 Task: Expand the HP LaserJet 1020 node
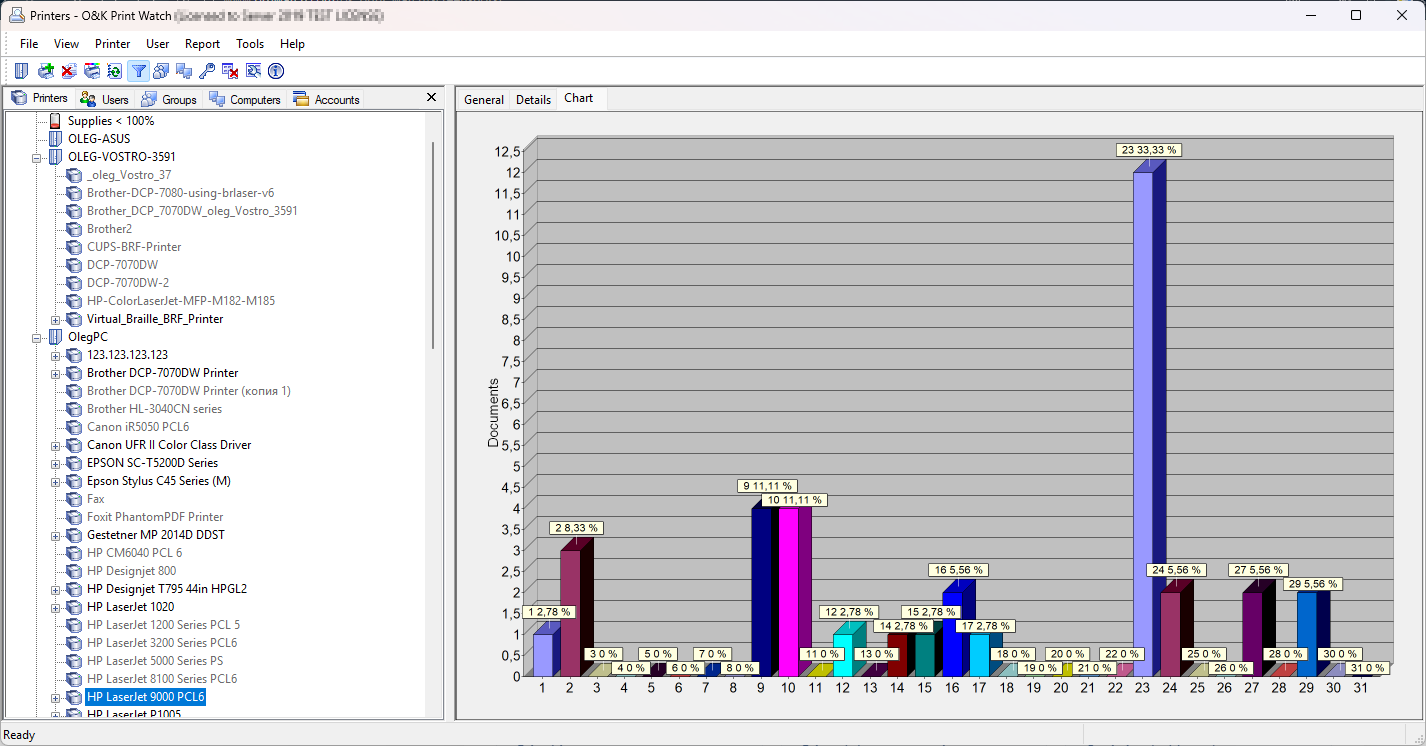[x=56, y=607]
